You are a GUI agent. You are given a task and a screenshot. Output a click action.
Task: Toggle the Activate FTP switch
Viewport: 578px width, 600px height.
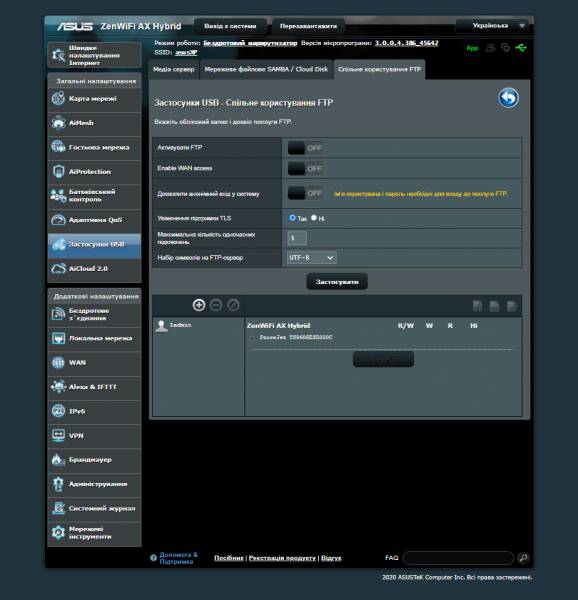pyautogui.click(x=305, y=148)
